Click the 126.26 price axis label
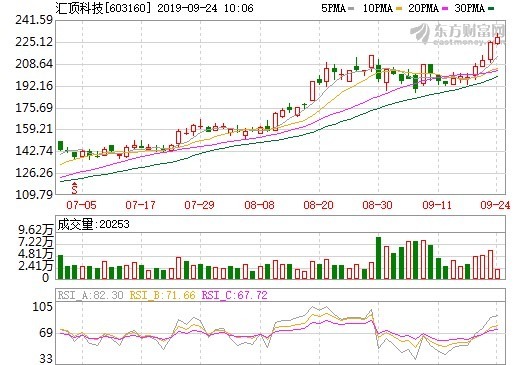 [x=34, y=173]
